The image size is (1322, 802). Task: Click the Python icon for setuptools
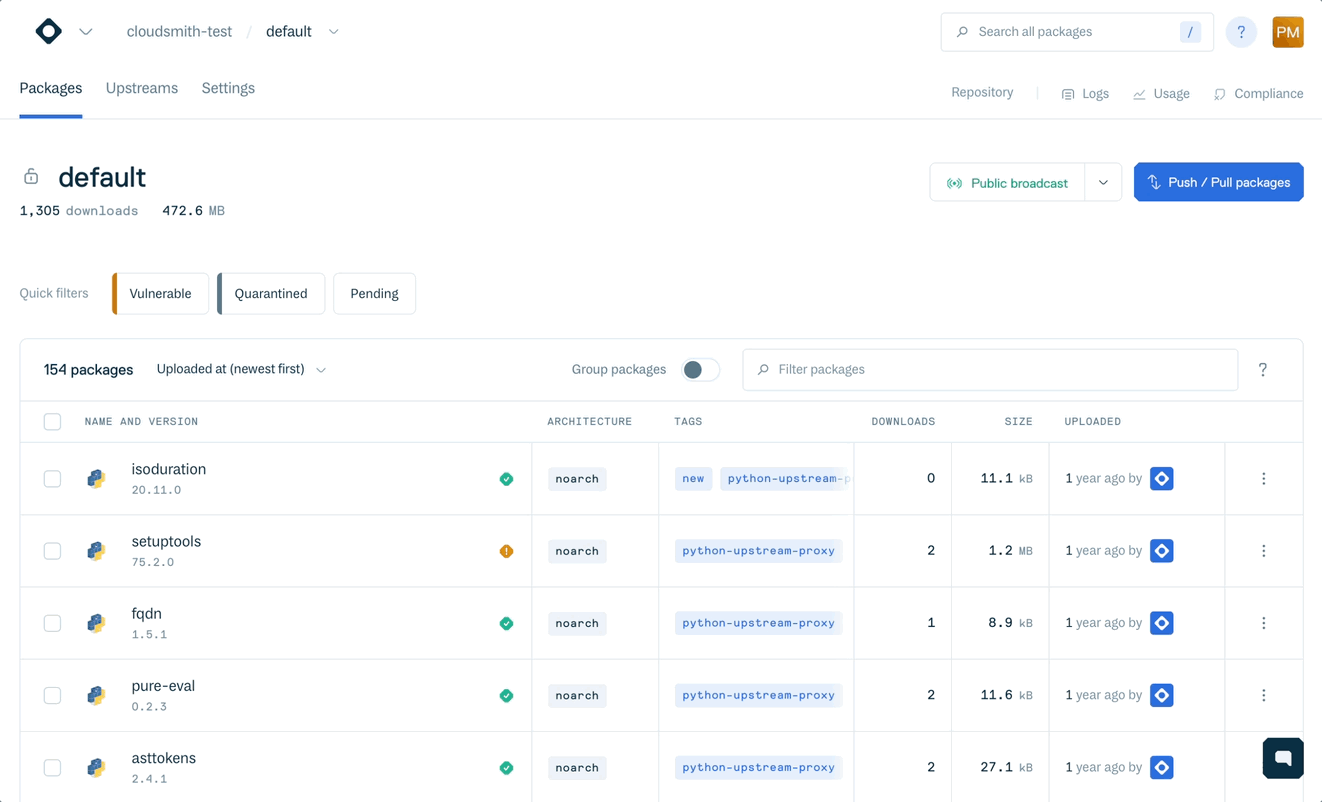click(x=96, y=551)
